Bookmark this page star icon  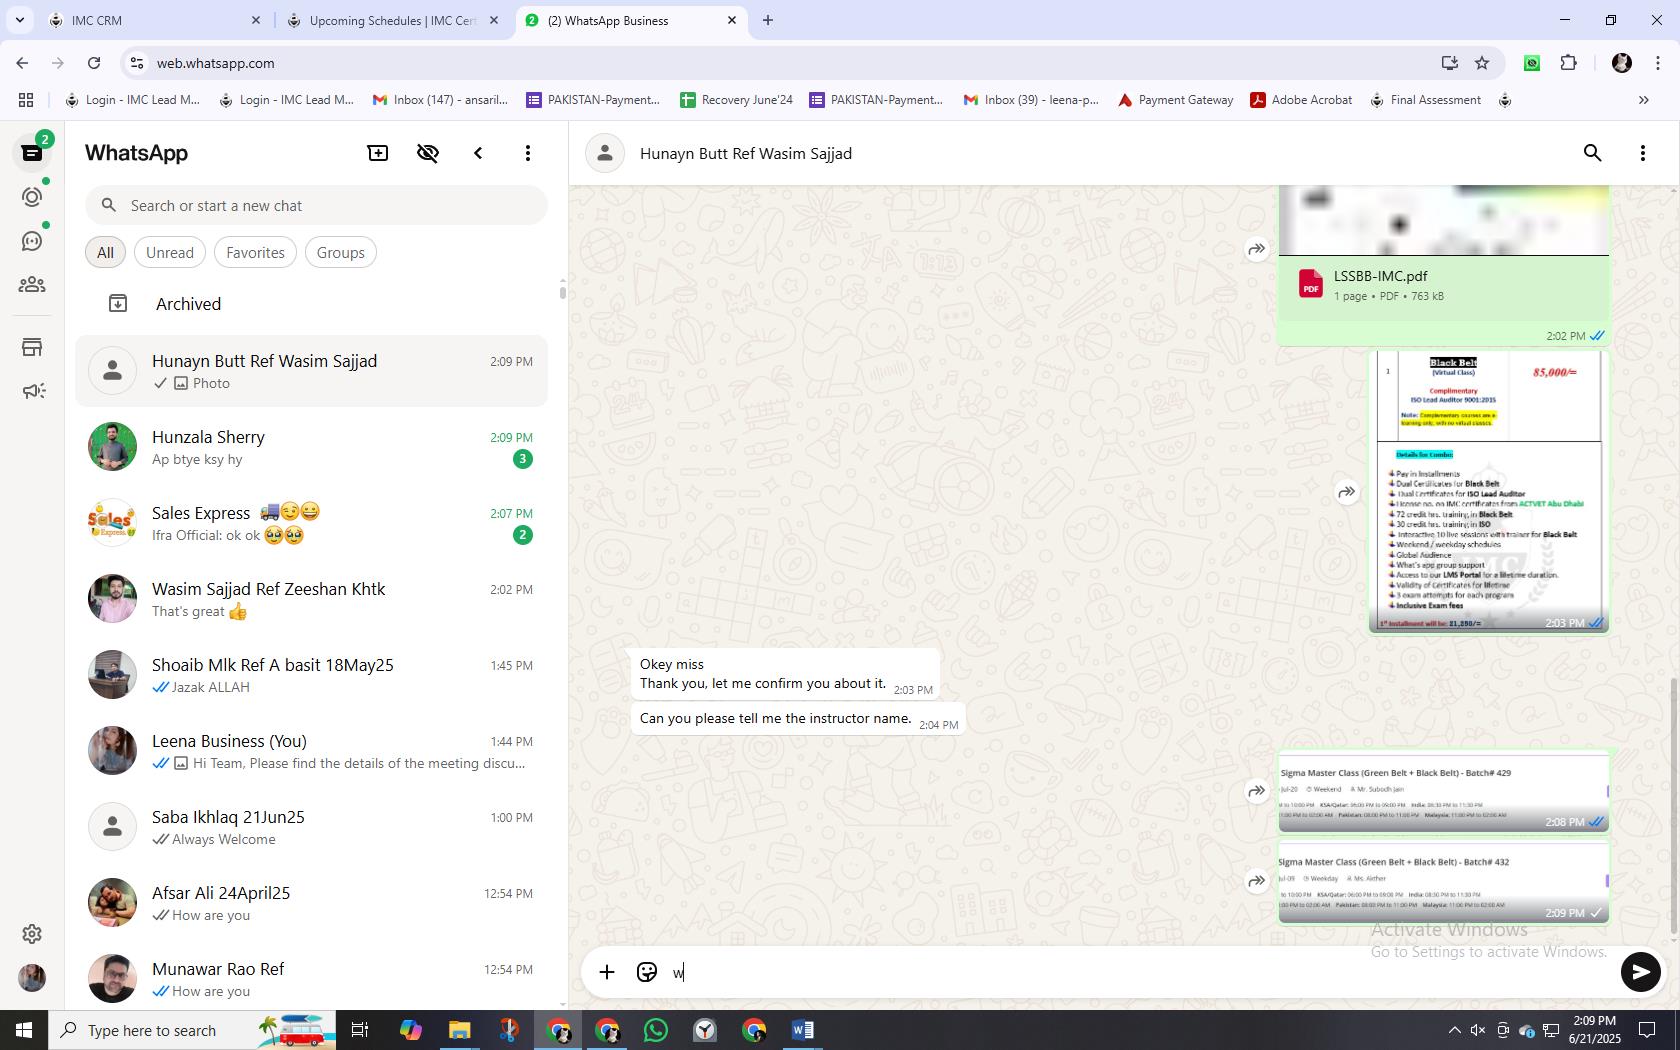click(x=1482, y=63)
